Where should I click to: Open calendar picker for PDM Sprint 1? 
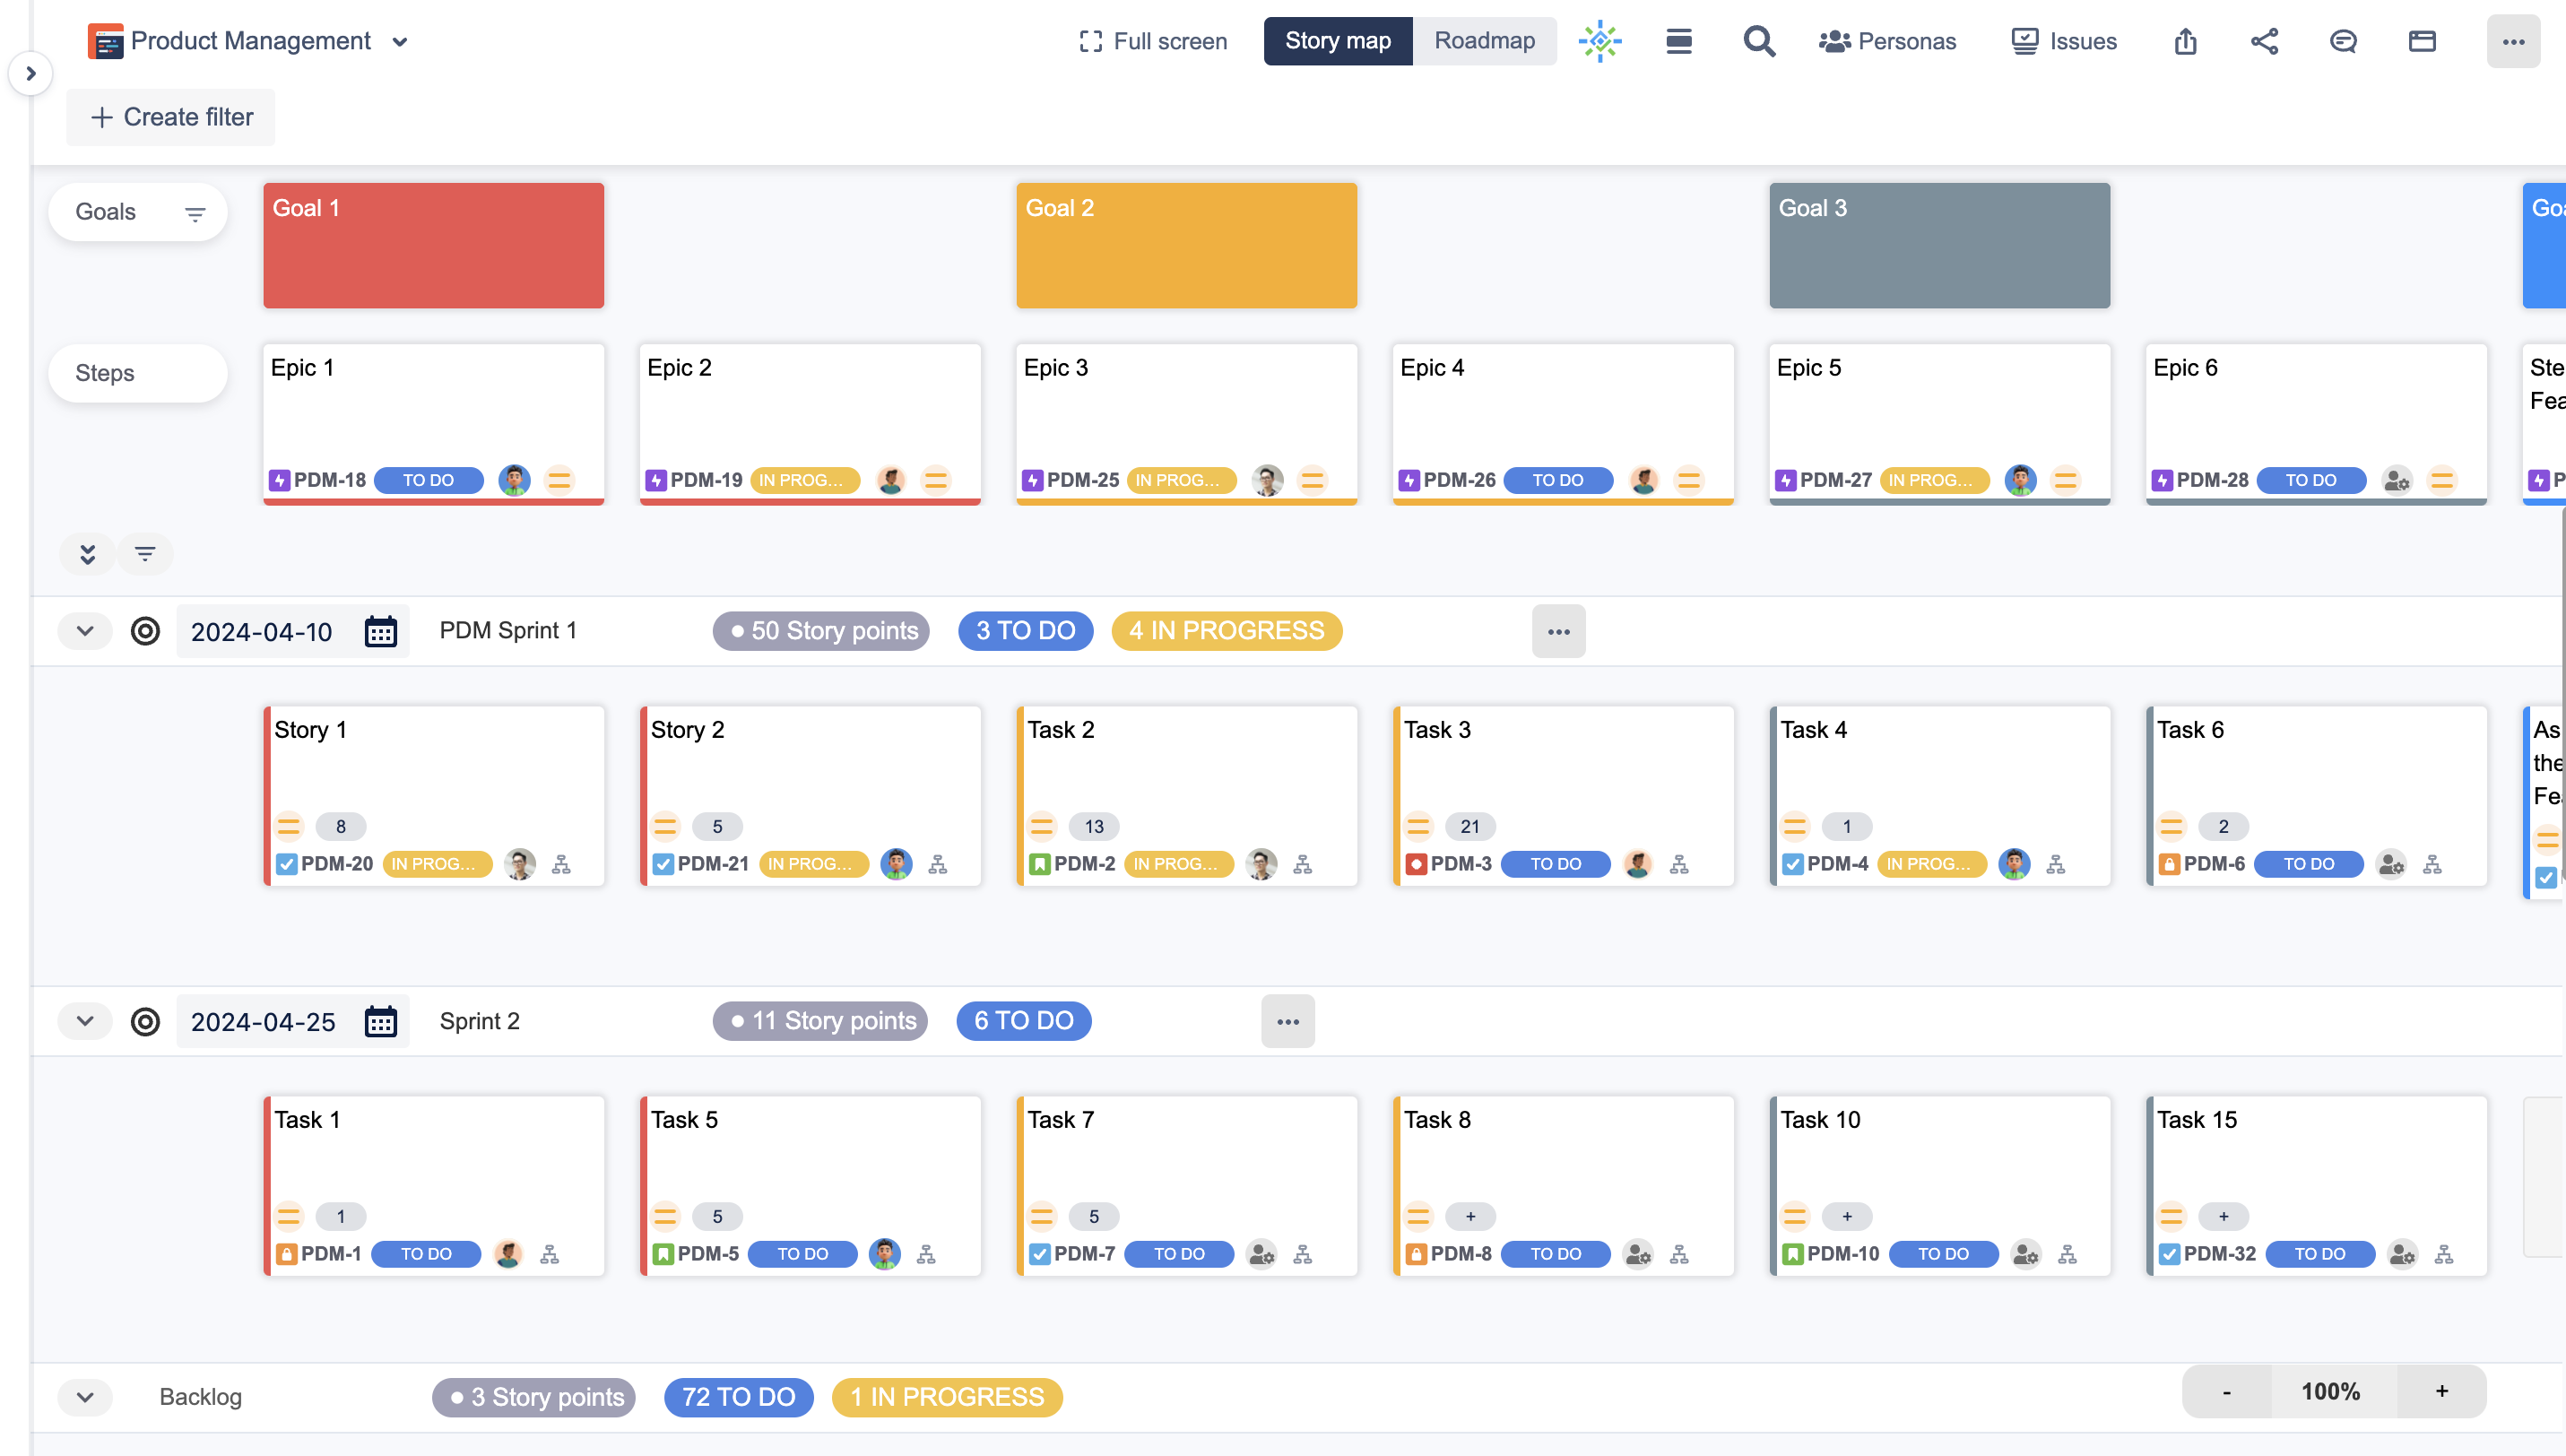pyautogui.click(x=381, y=631)
